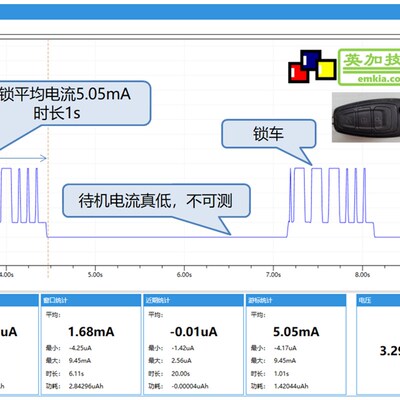The height and width of the screenshot is (400, 400).
Task: Click the 近期统计 panel header
Action: 193,300
